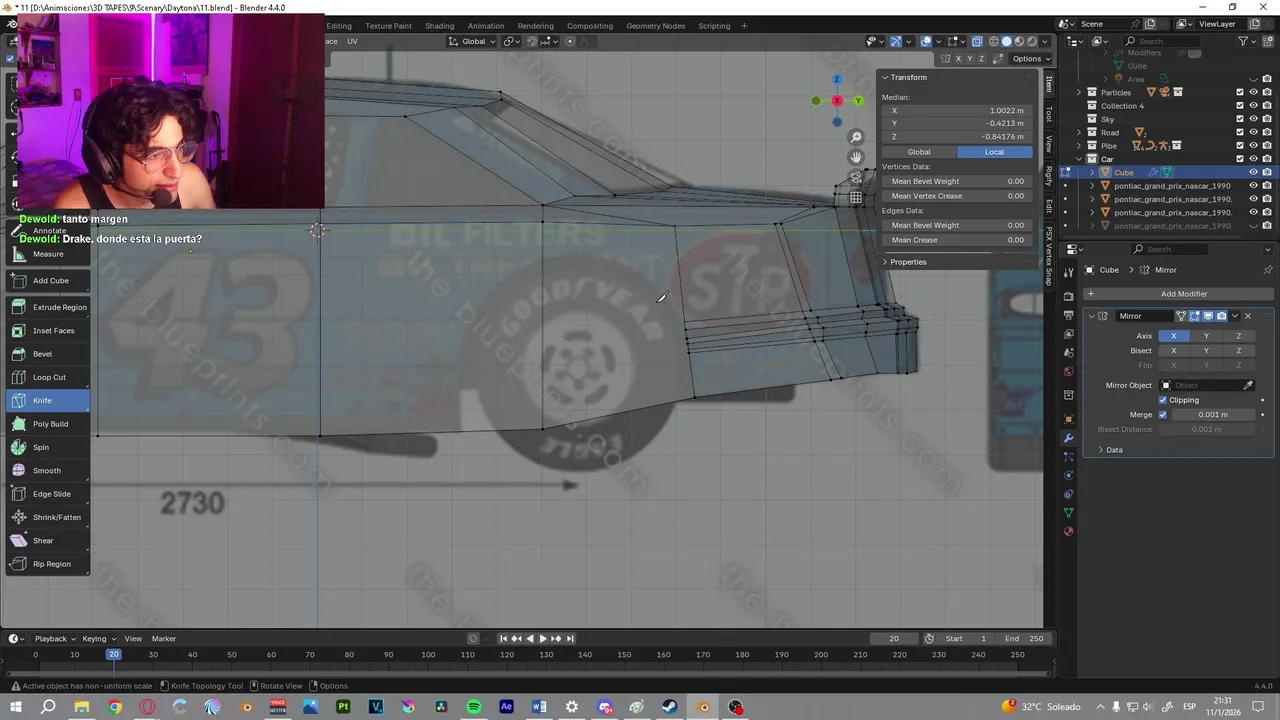Click the Mean Bevel Weight vertices slider
This screenshot has width=1280, height=720.
tap(957, 182)
